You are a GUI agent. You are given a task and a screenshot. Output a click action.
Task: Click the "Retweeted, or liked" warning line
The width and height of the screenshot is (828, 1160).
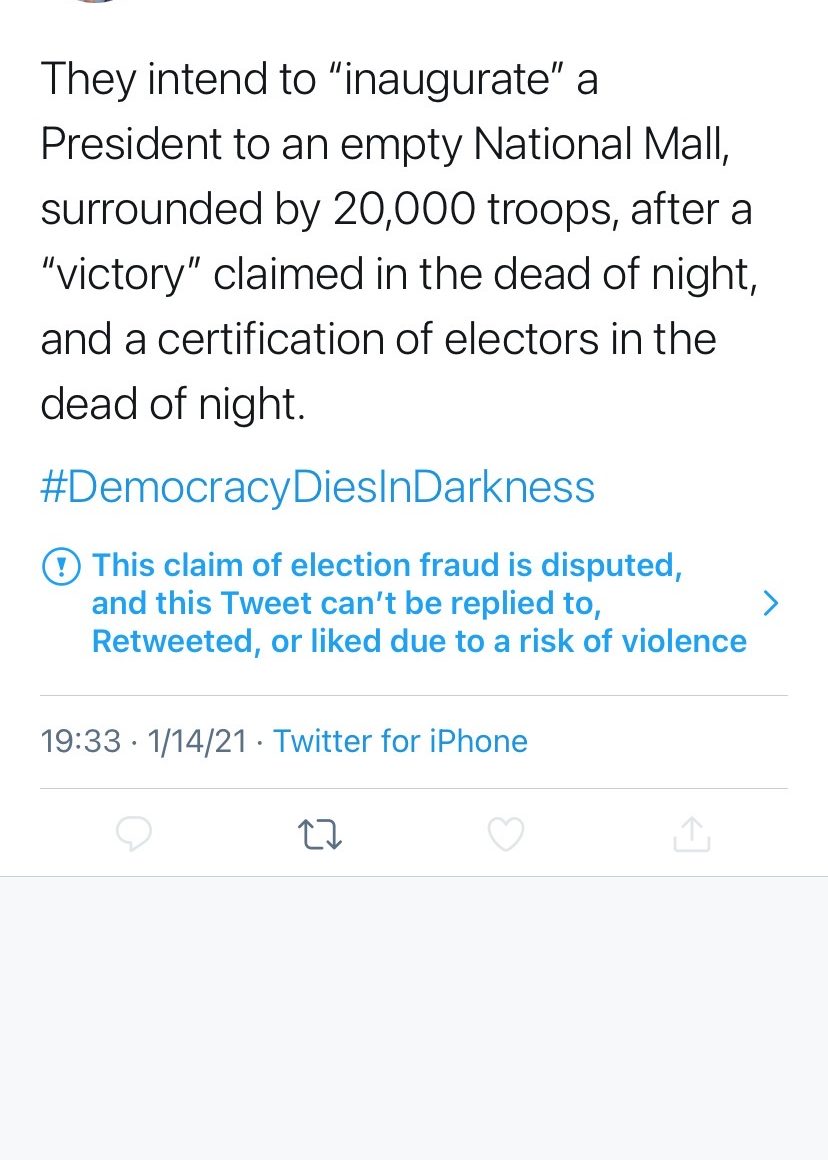(419, 641)
